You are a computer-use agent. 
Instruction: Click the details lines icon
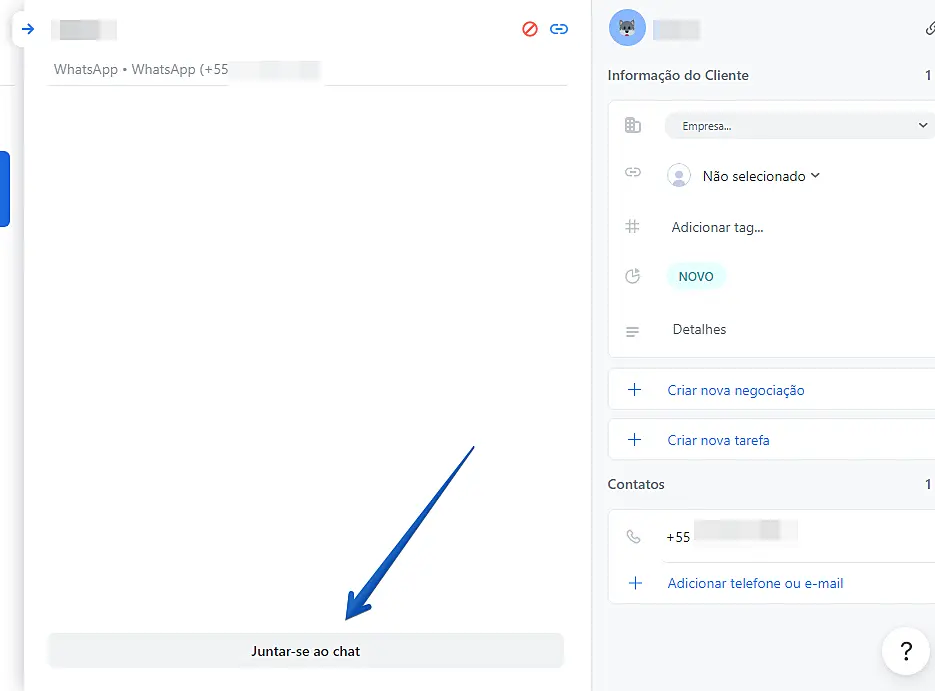[632, 331]
